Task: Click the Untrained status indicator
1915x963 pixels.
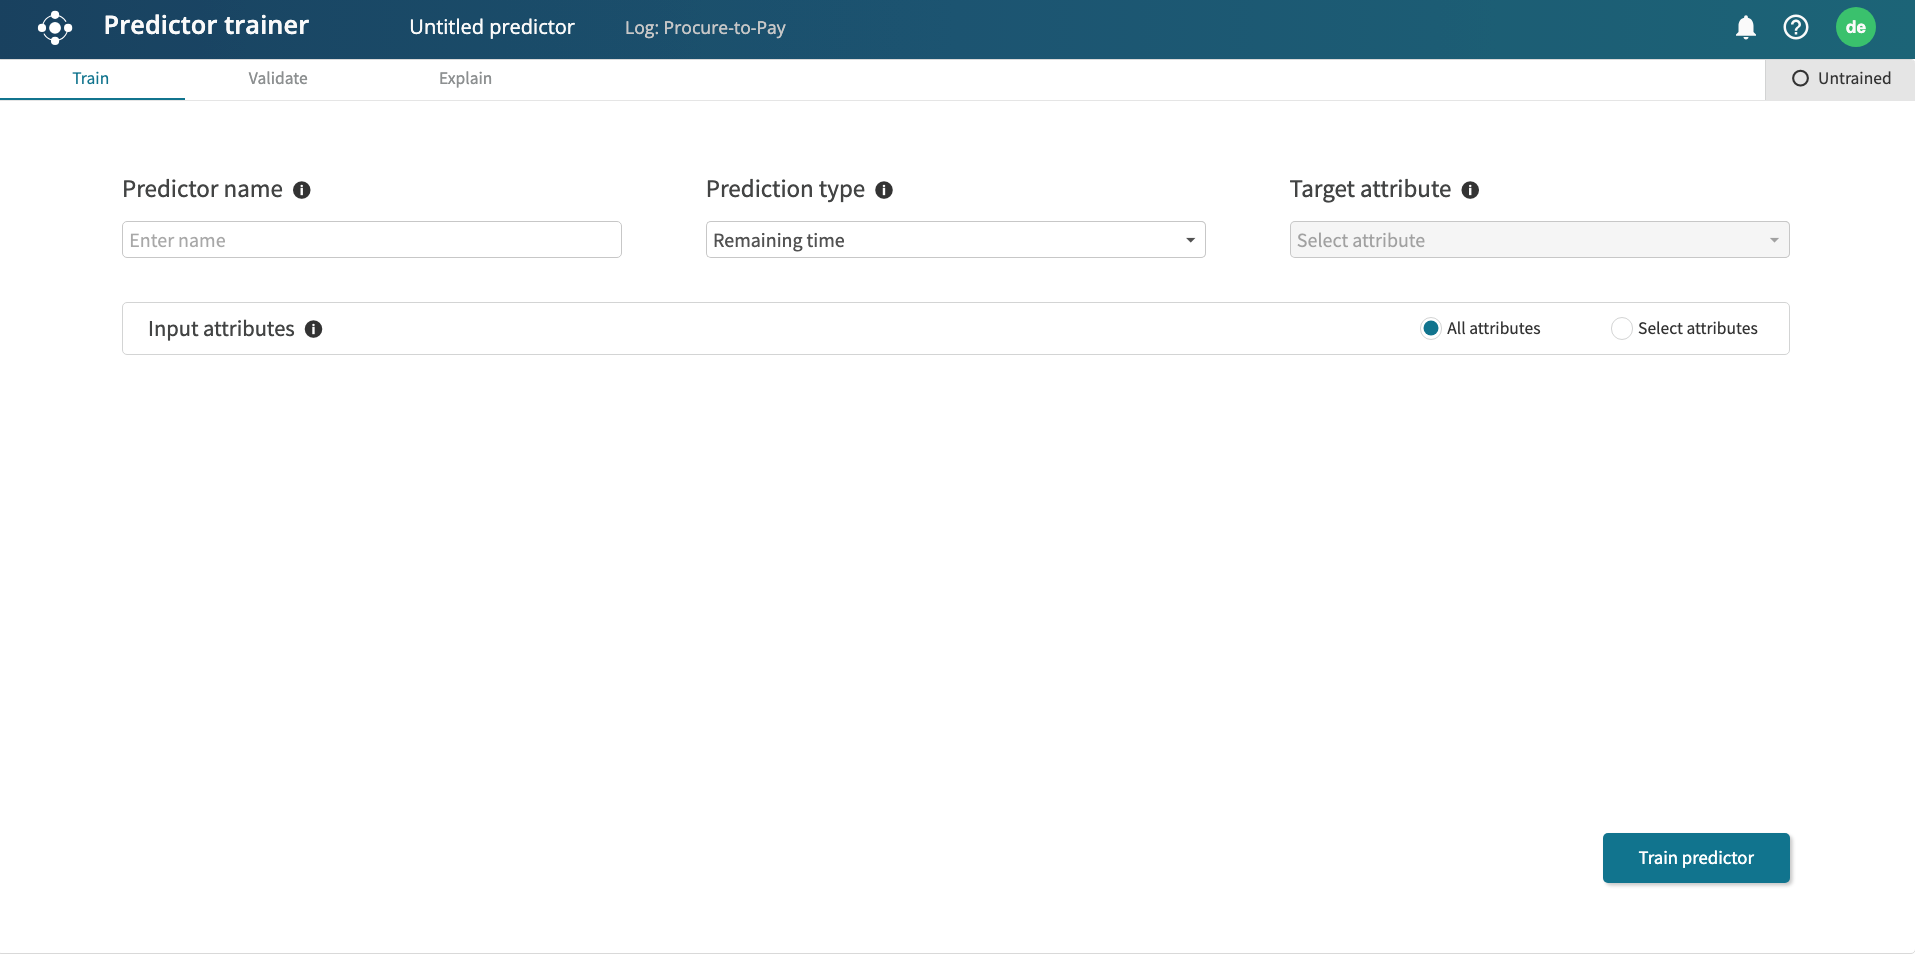Action: click(x=1840, y=78)
